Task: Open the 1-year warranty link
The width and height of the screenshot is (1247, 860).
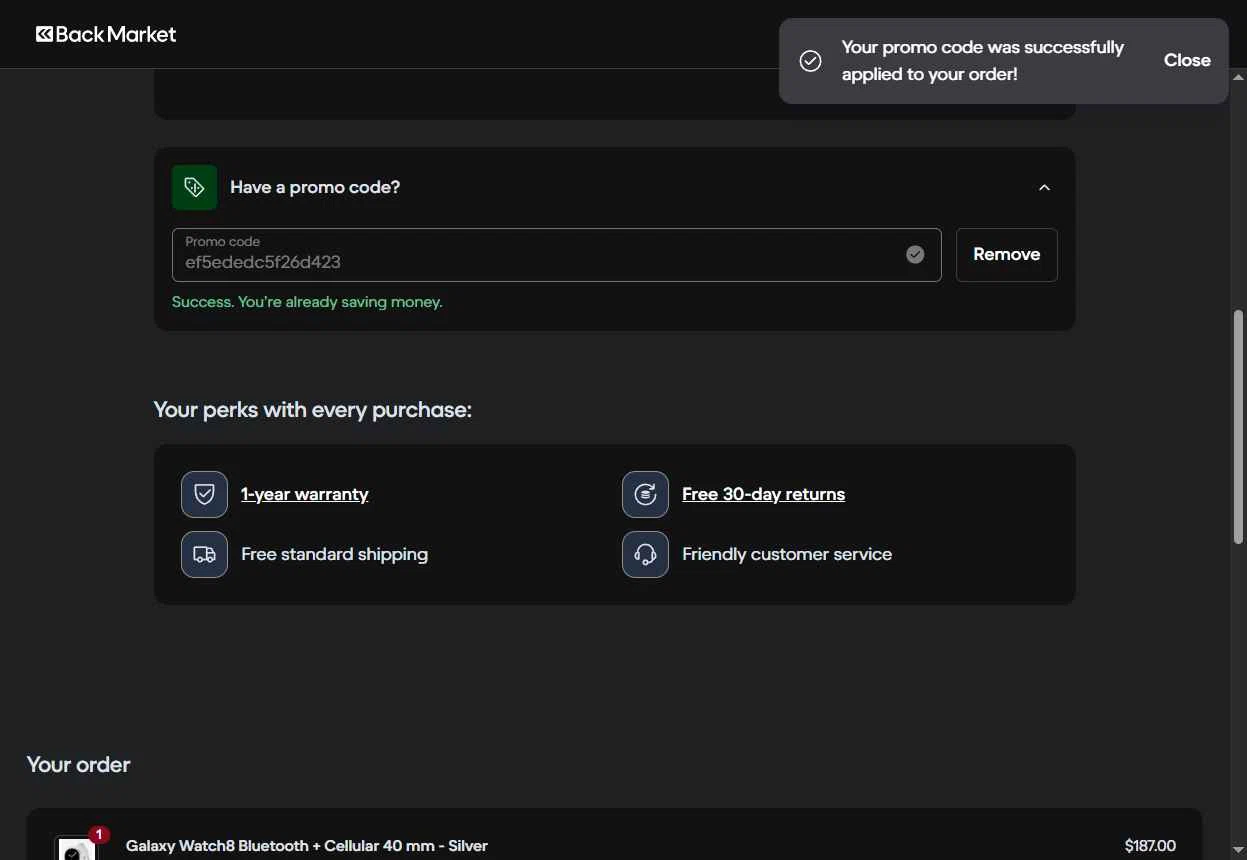Action: coord(305,494)
